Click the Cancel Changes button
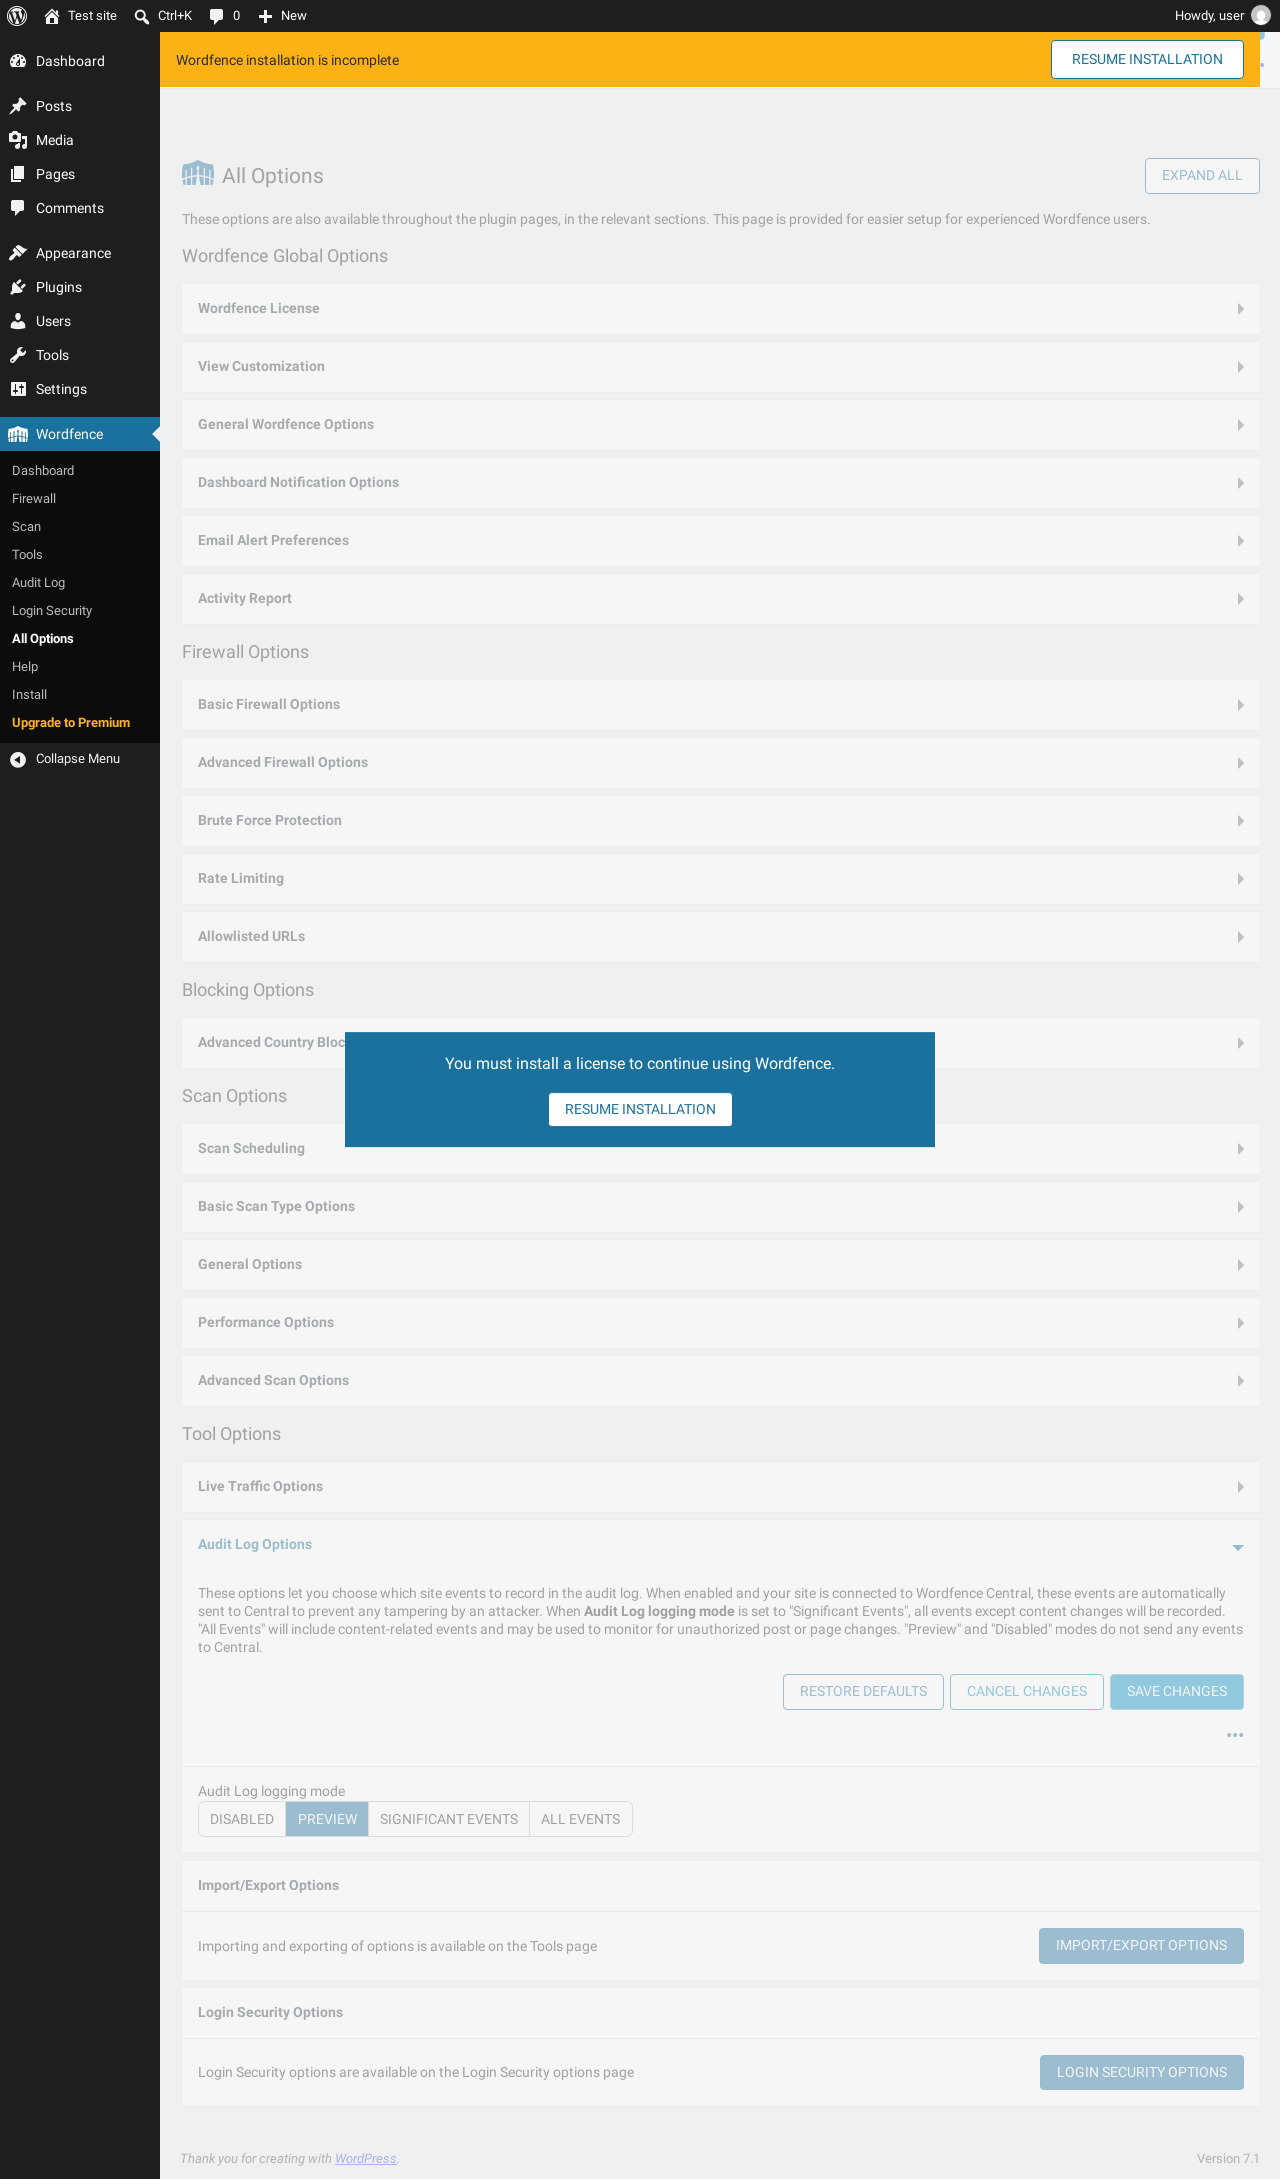1280x2179 pixels. coord(1027,1691)
